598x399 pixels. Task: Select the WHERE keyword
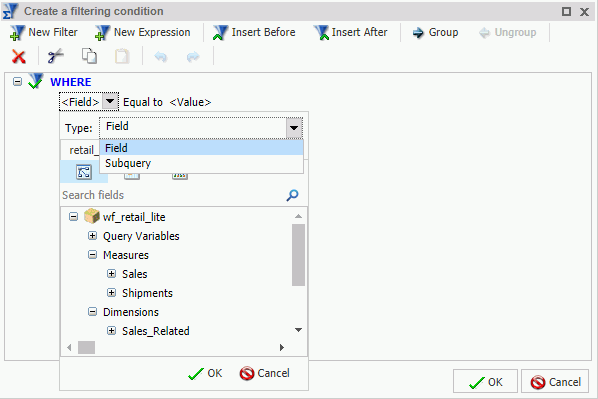click(x=71, y=82)
